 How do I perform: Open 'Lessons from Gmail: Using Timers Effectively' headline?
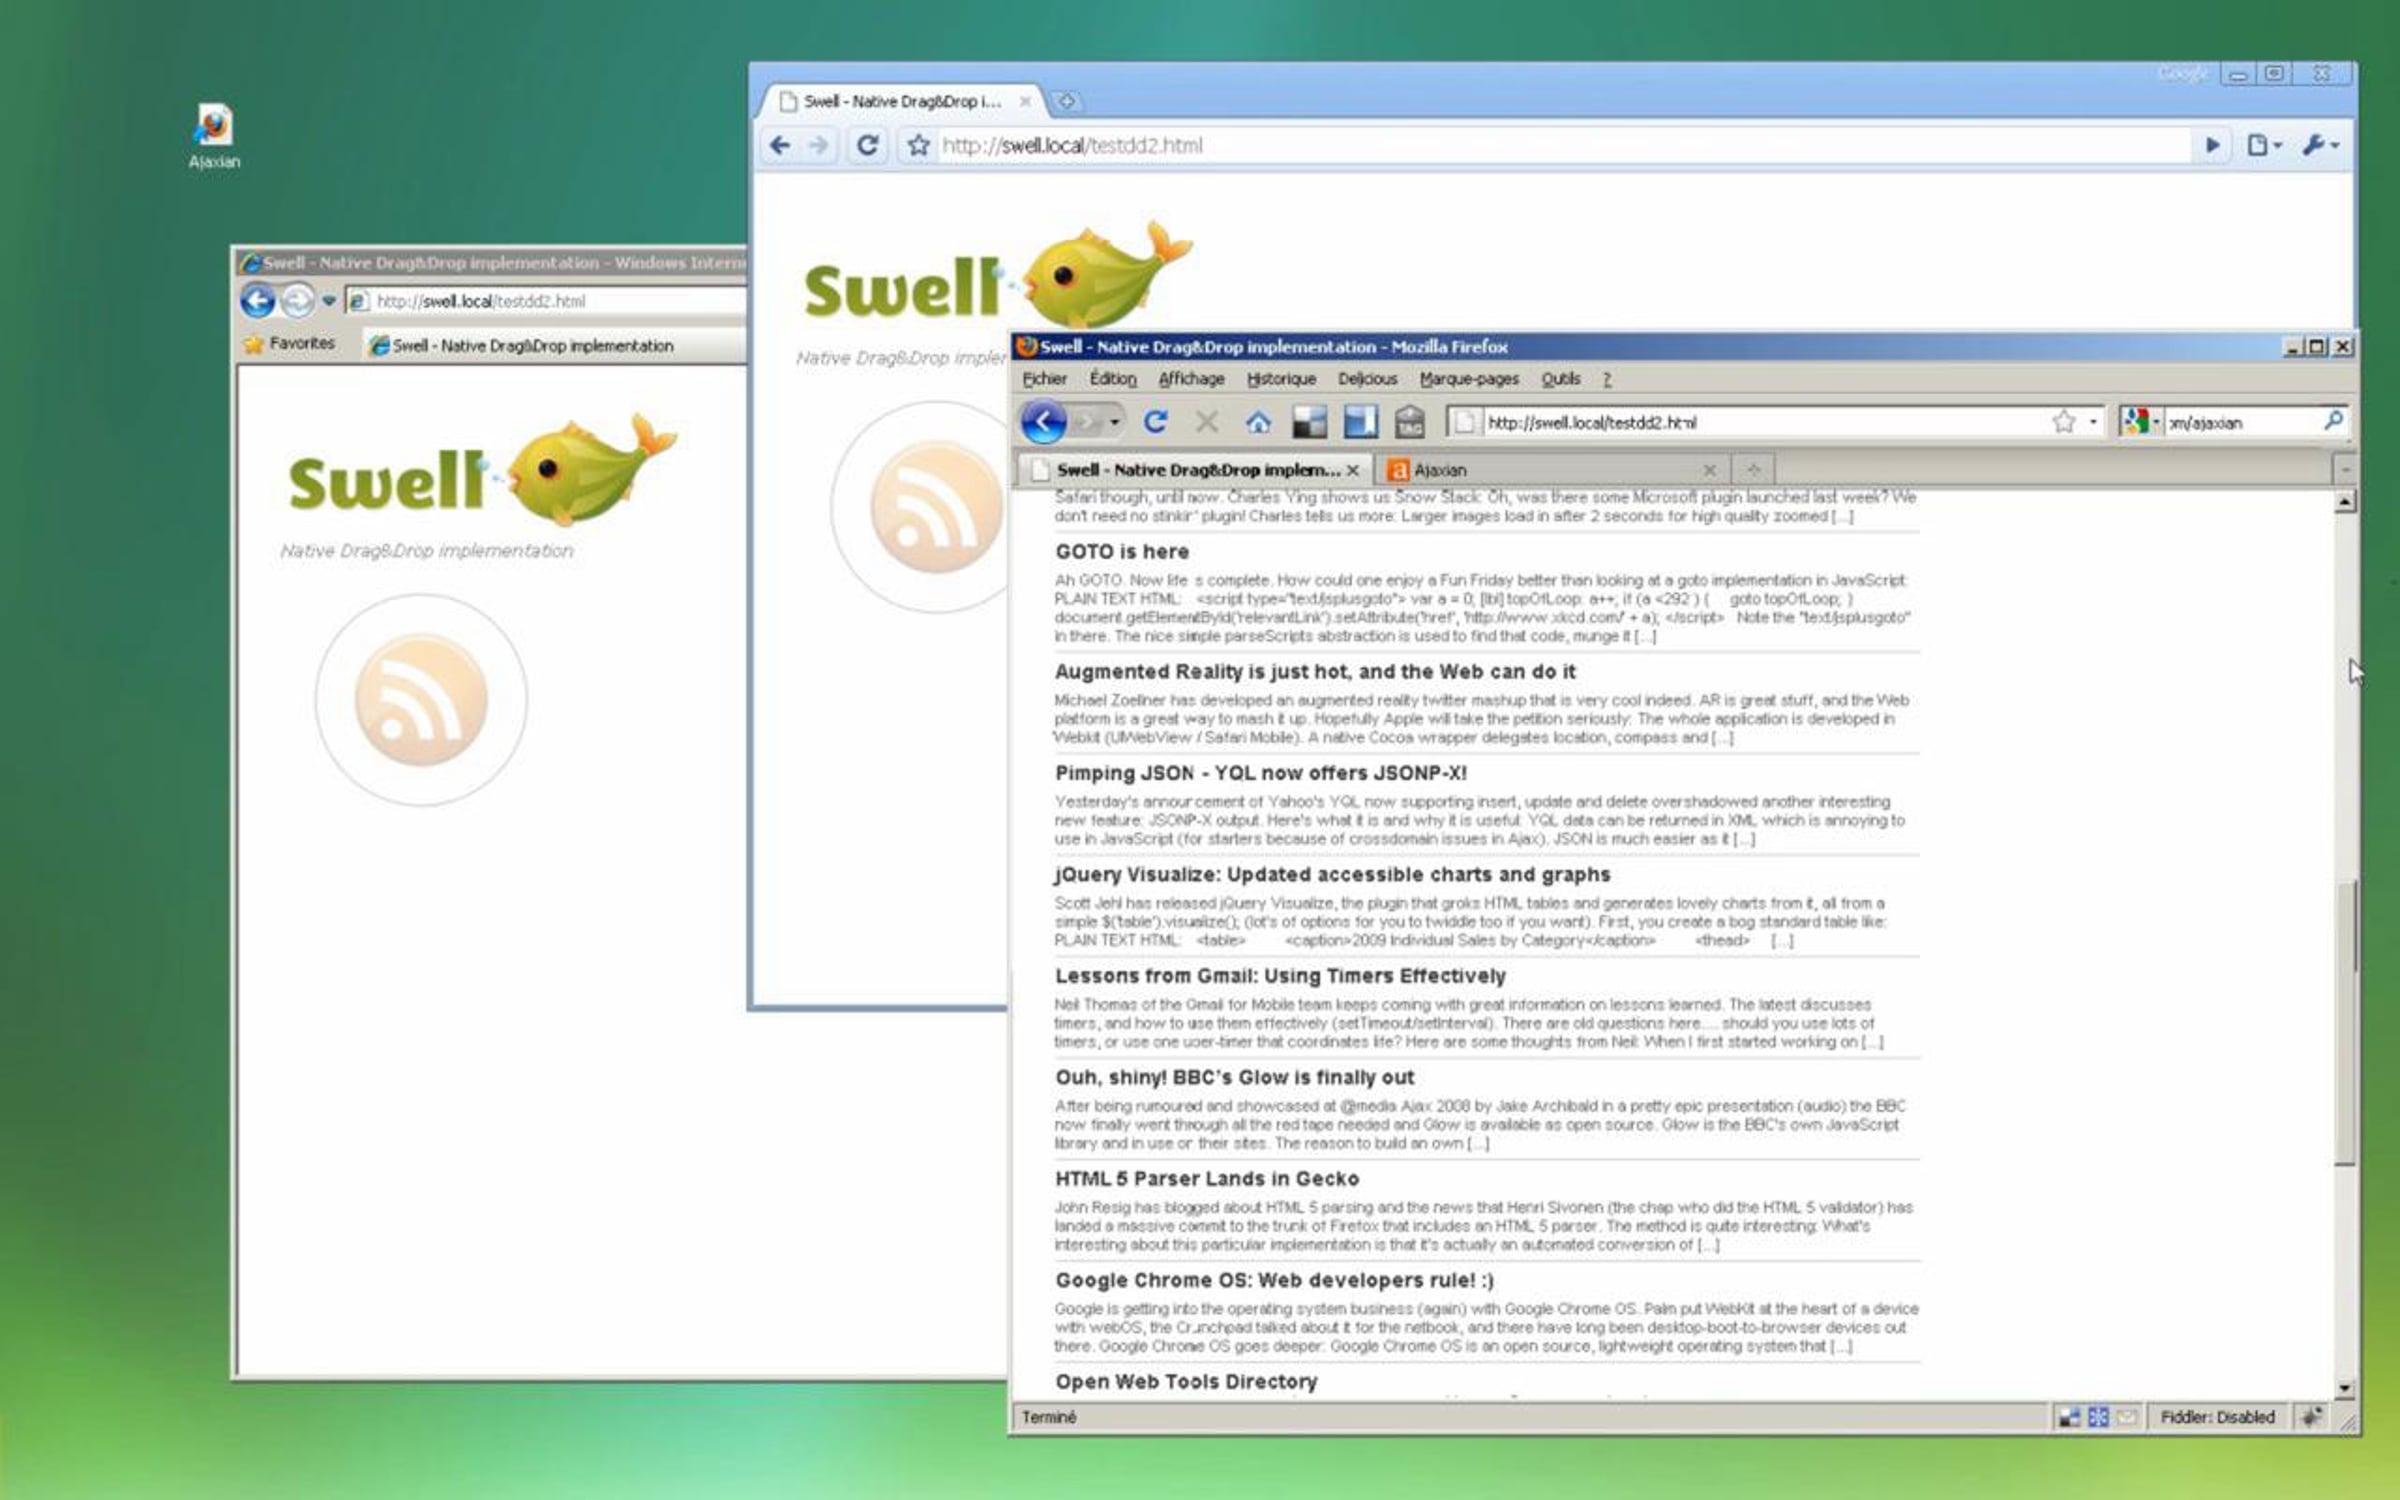1280,976
